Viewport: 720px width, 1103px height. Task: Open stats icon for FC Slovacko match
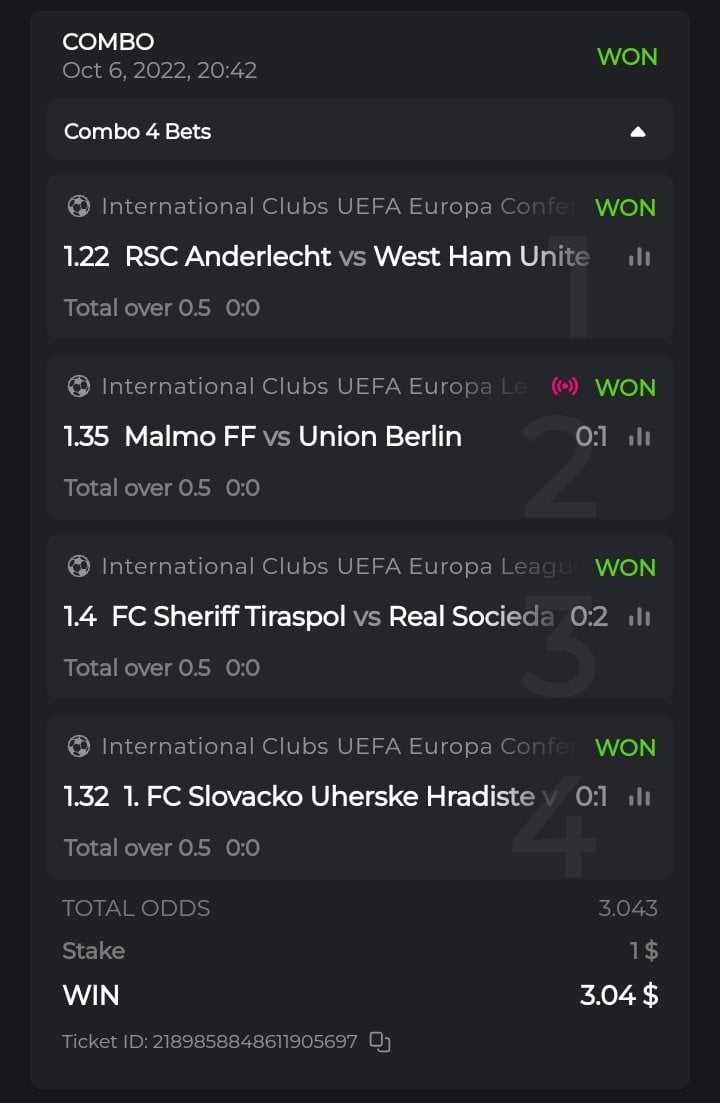click(x=639, y=797)
